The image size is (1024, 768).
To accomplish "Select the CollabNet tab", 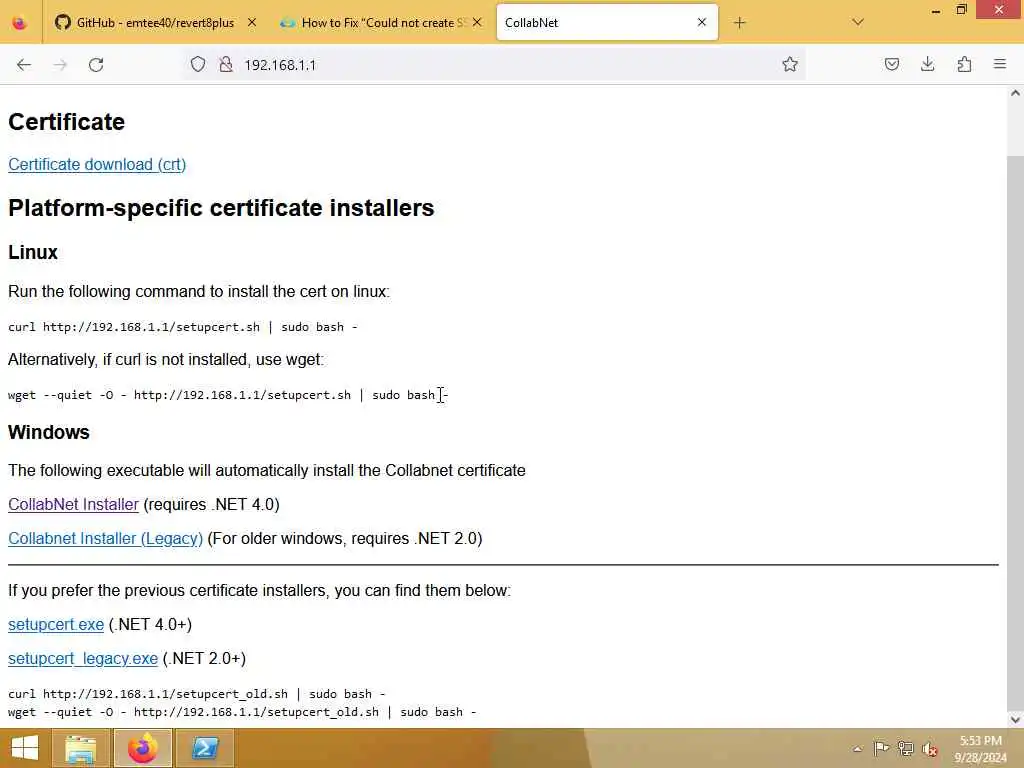I will point(607,22).
